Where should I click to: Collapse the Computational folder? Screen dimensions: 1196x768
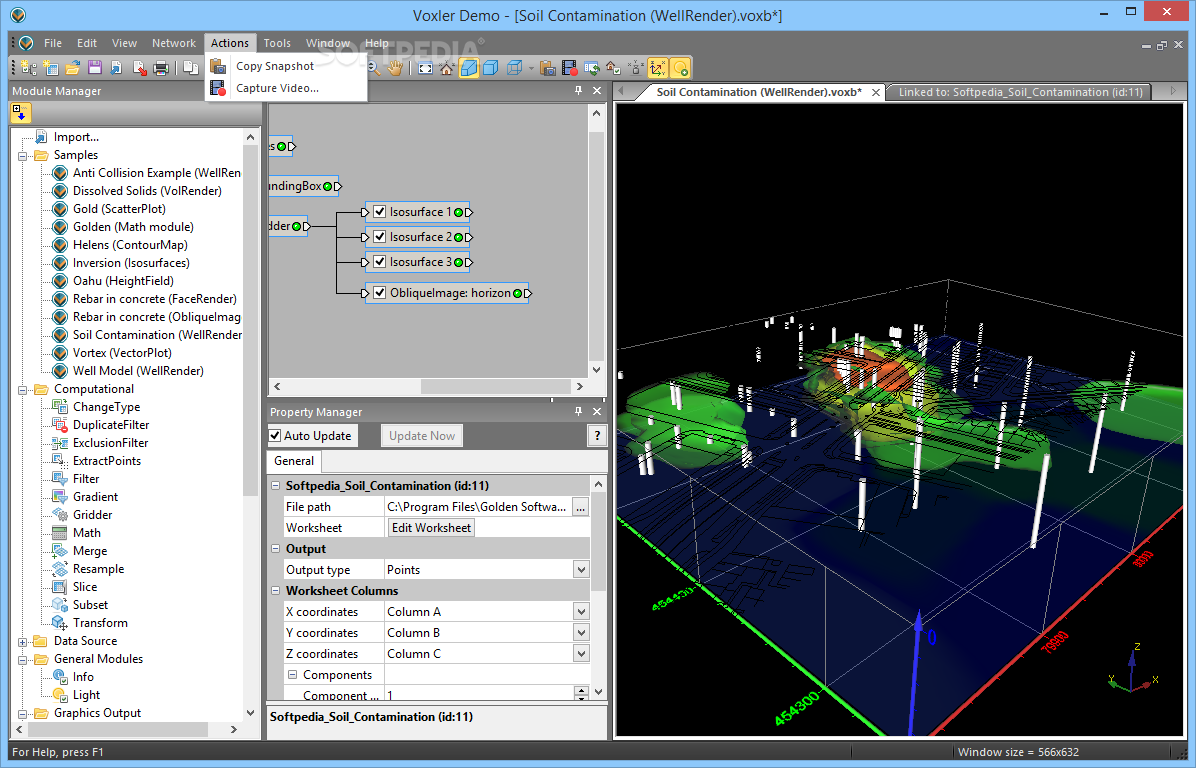23,390
